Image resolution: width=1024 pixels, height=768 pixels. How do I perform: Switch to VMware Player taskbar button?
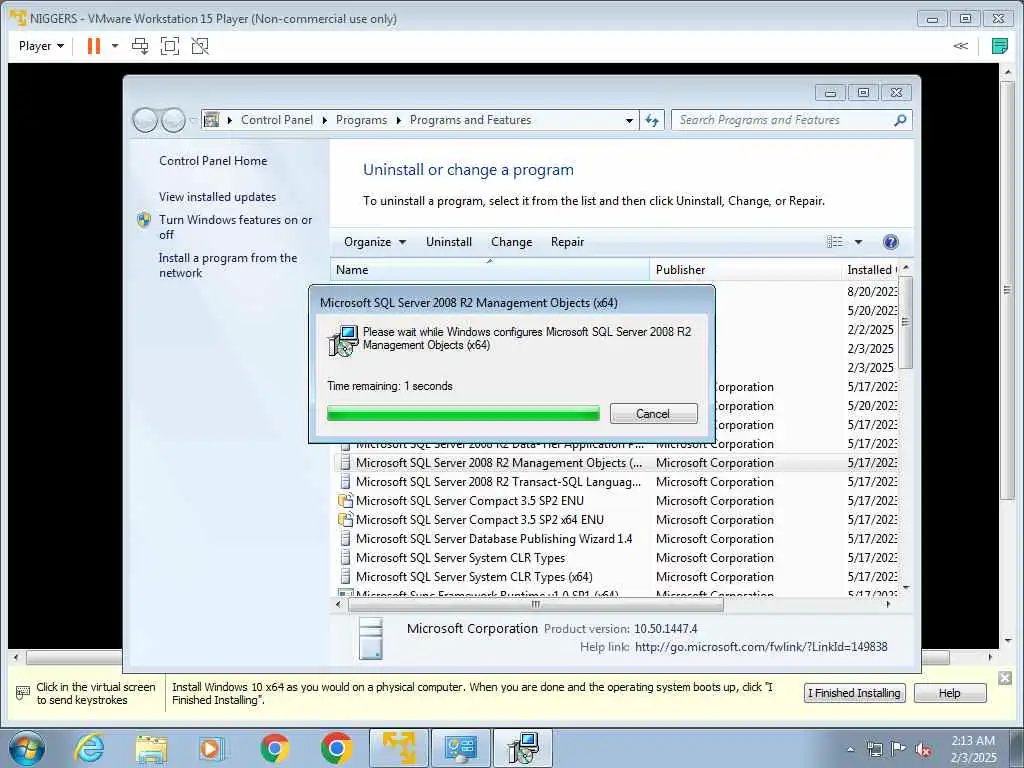pos(399,748)
